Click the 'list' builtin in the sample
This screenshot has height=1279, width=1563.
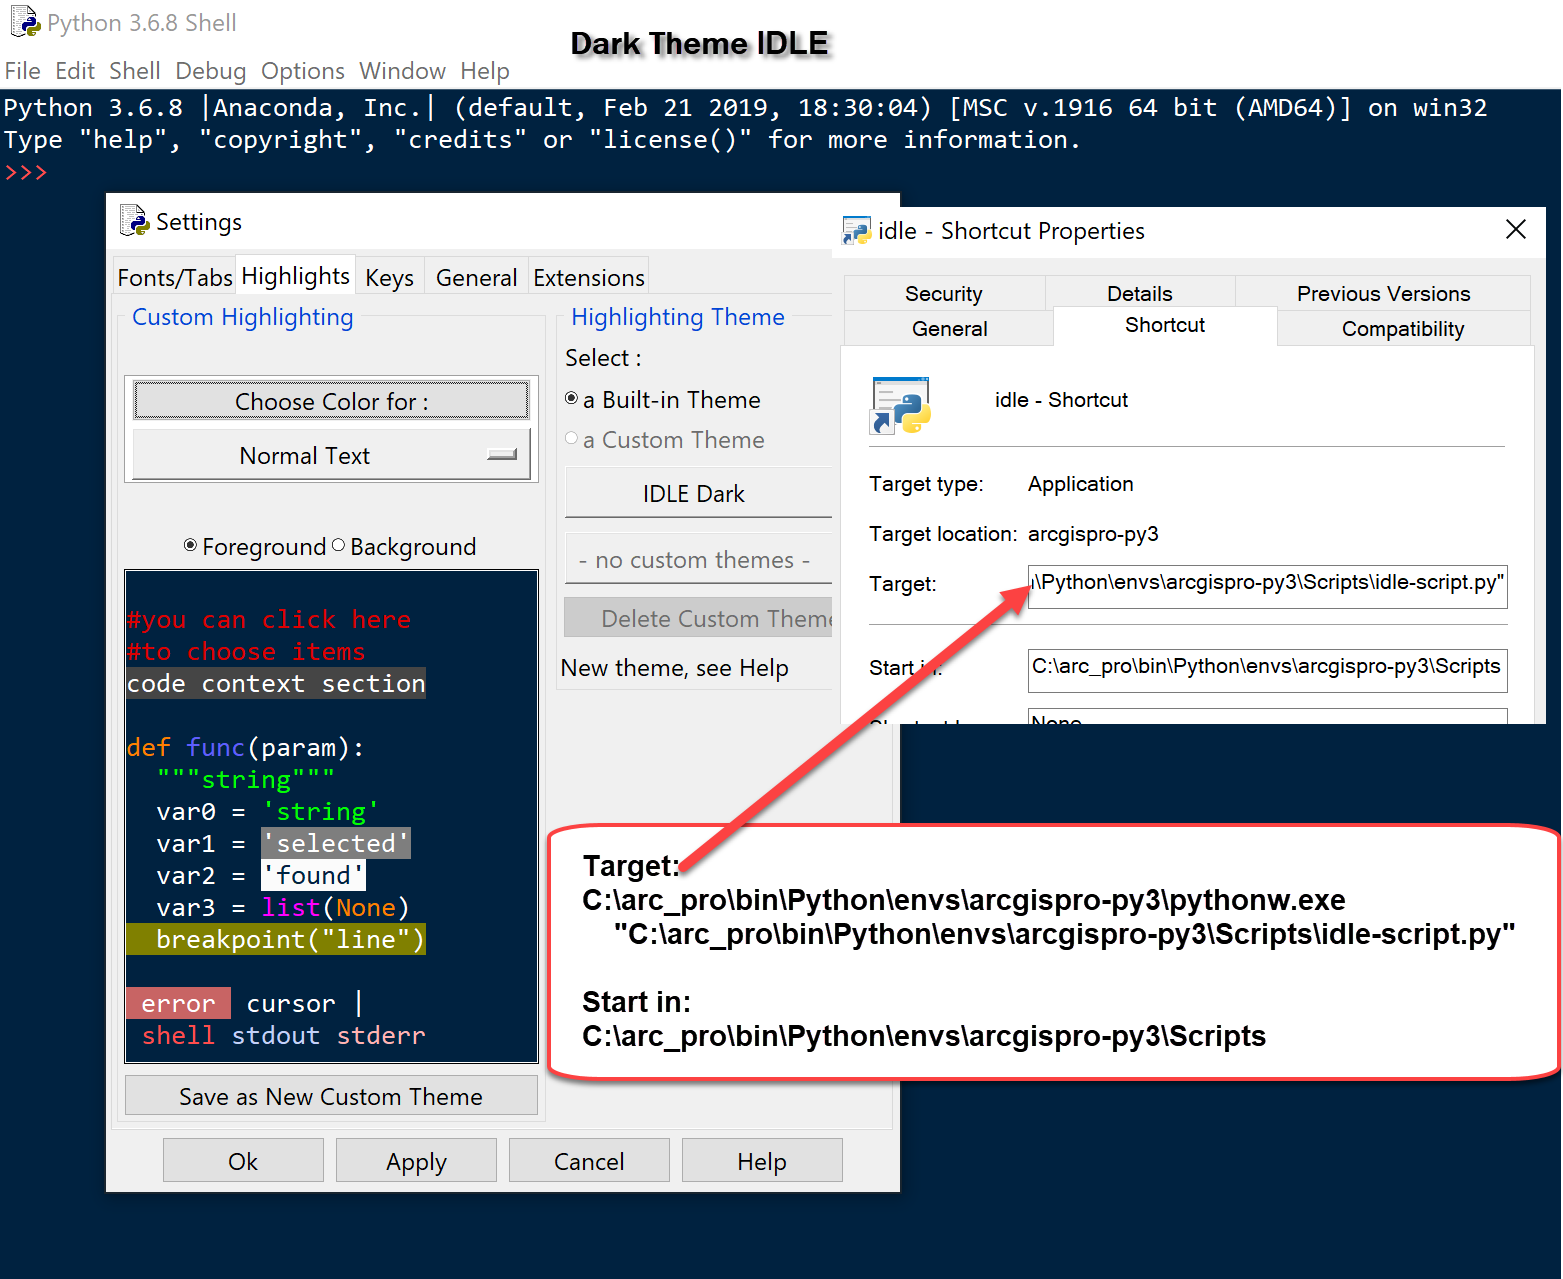[x=291, y=907]
